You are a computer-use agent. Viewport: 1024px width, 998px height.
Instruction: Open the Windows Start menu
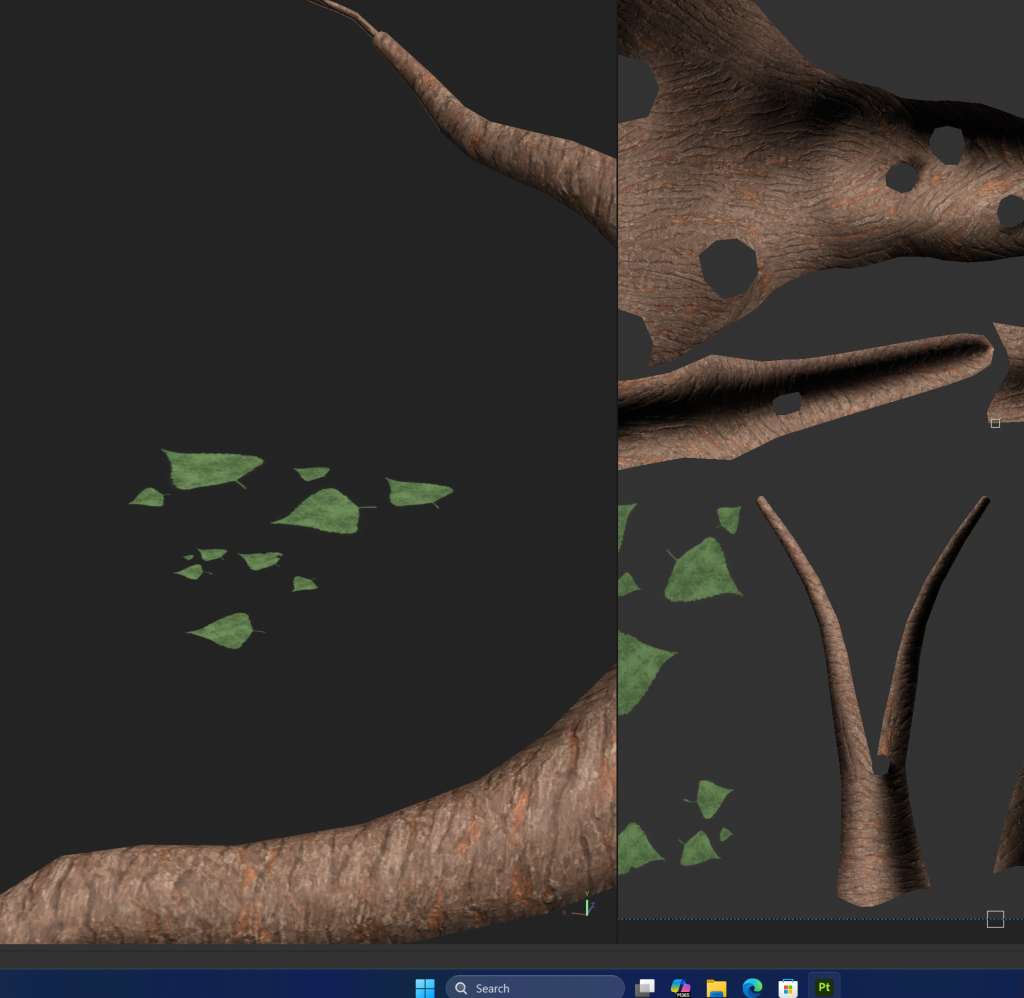pos(425,987)
